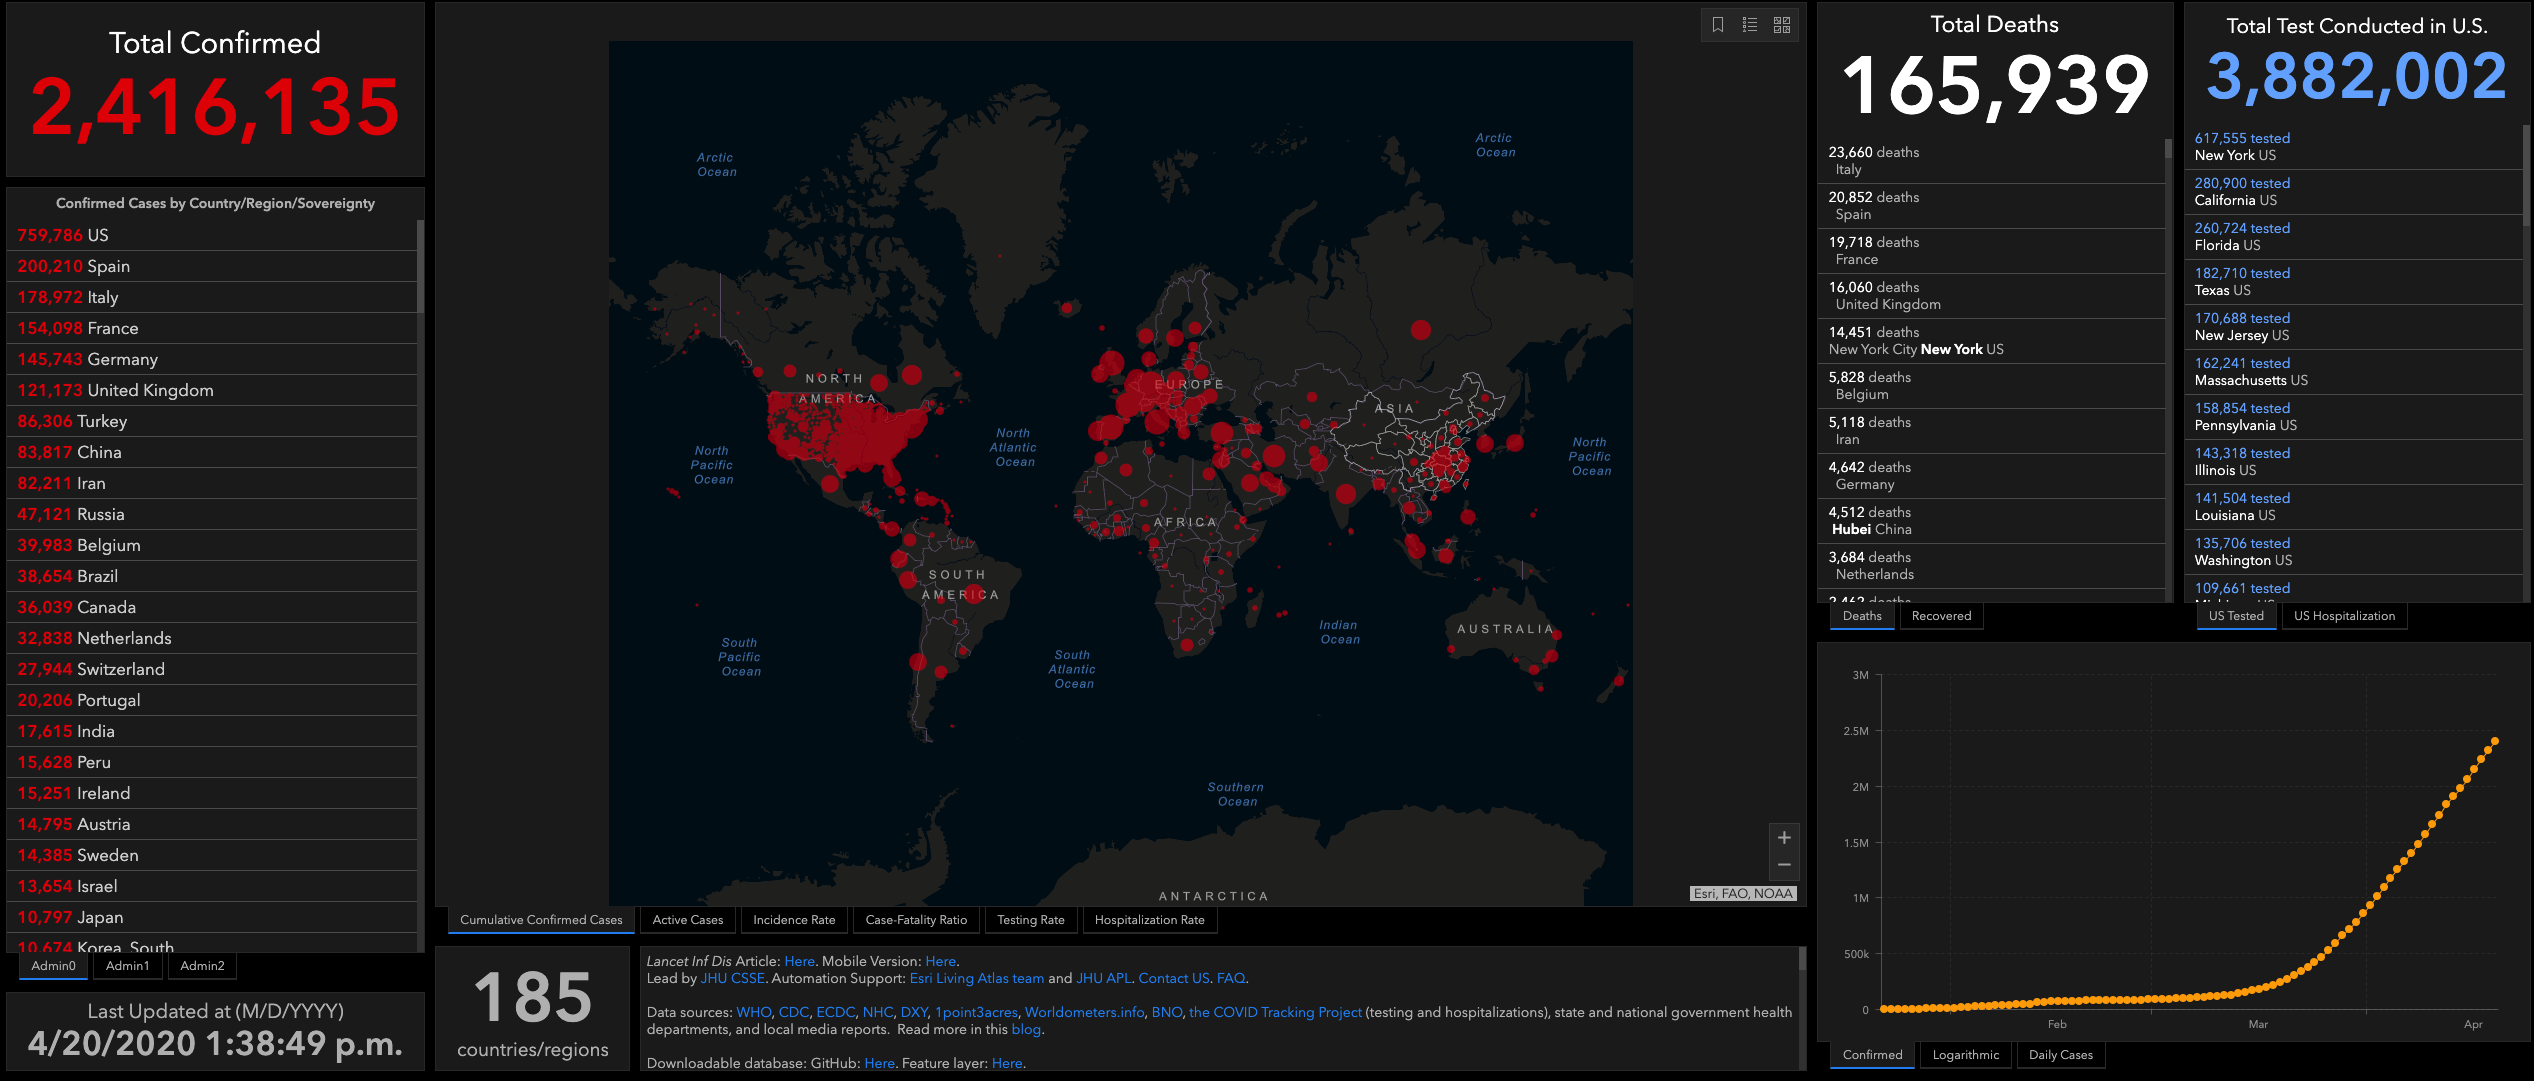Image resolution: width=2534 pixels, height=1081 pixels.
Task: Select Turkey in confirmed cases list
Action: [212, 422]
